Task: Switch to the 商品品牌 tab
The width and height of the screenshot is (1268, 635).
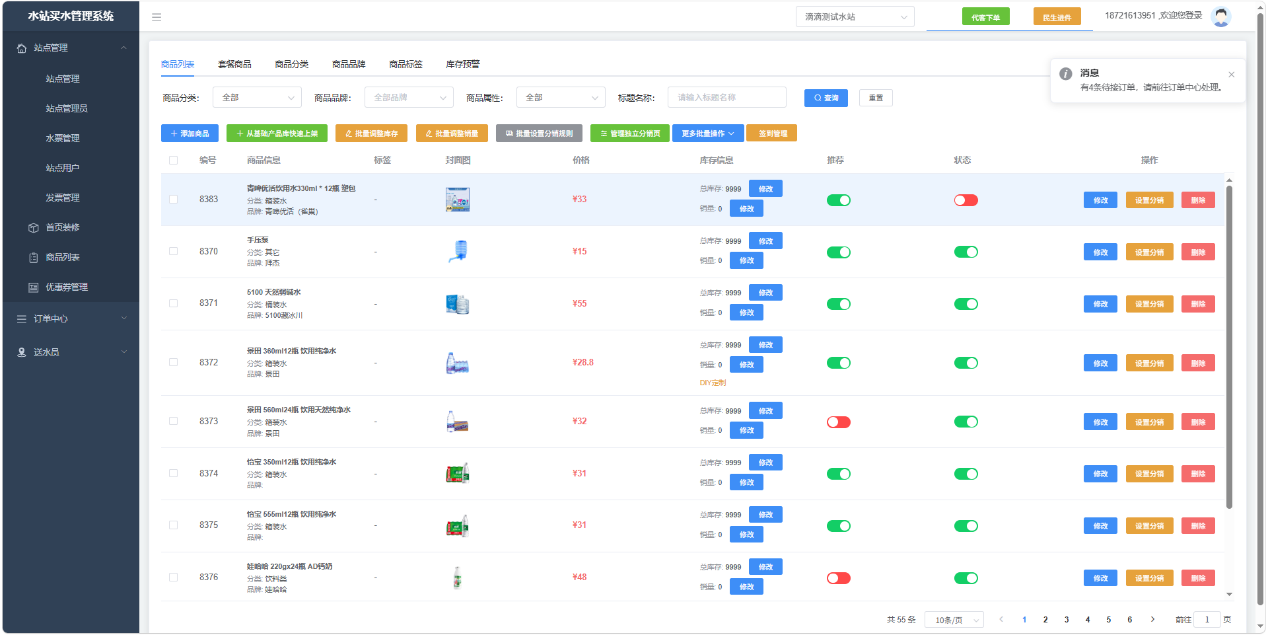Action: tap(349, 64)
